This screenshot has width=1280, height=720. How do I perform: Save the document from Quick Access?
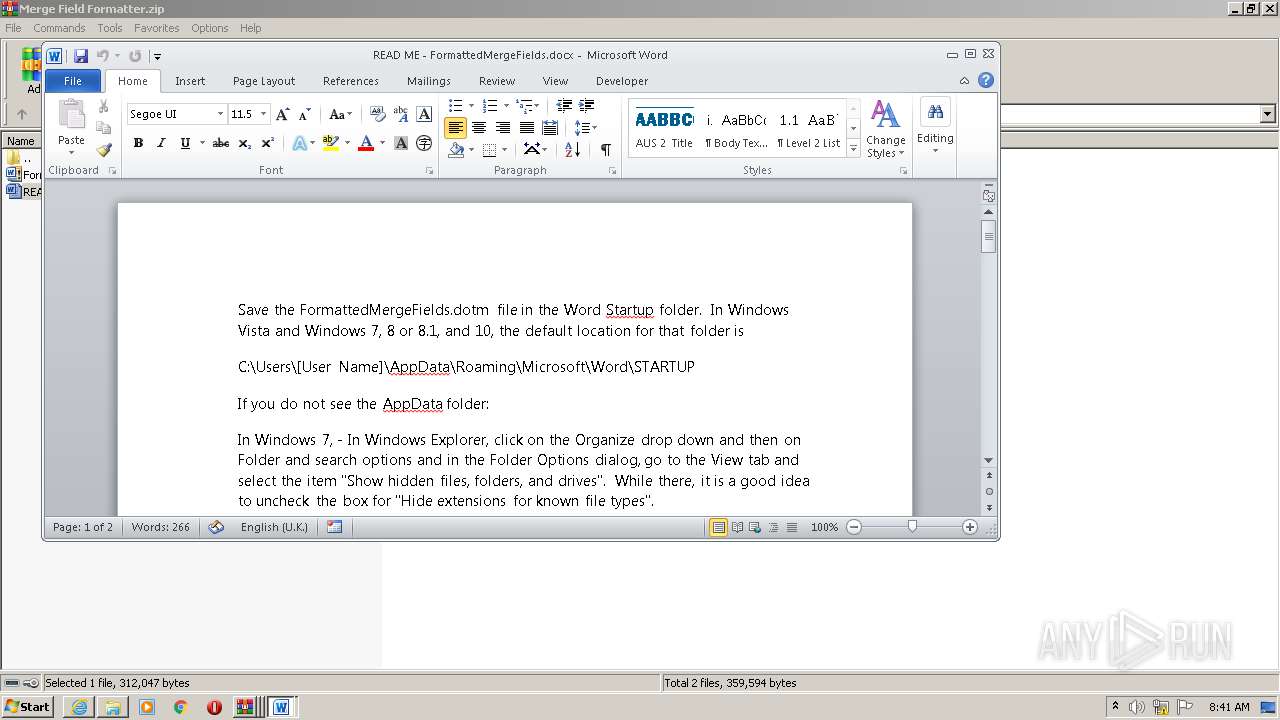(81, 56)
